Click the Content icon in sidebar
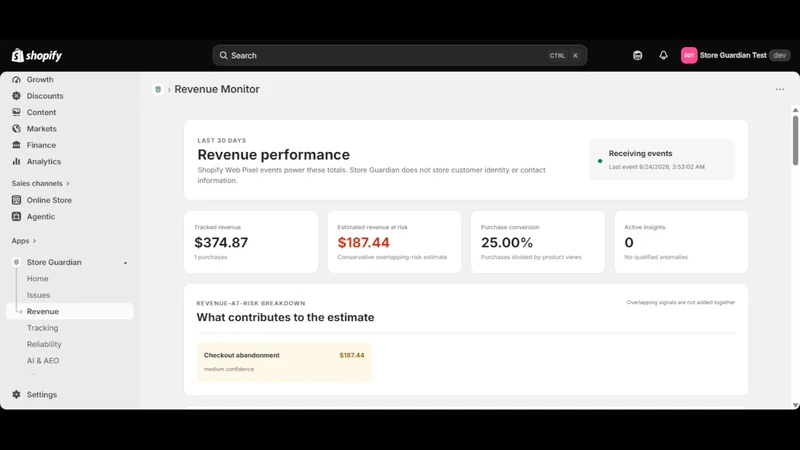This screenshot has height=450, width=800. point(16,112)
